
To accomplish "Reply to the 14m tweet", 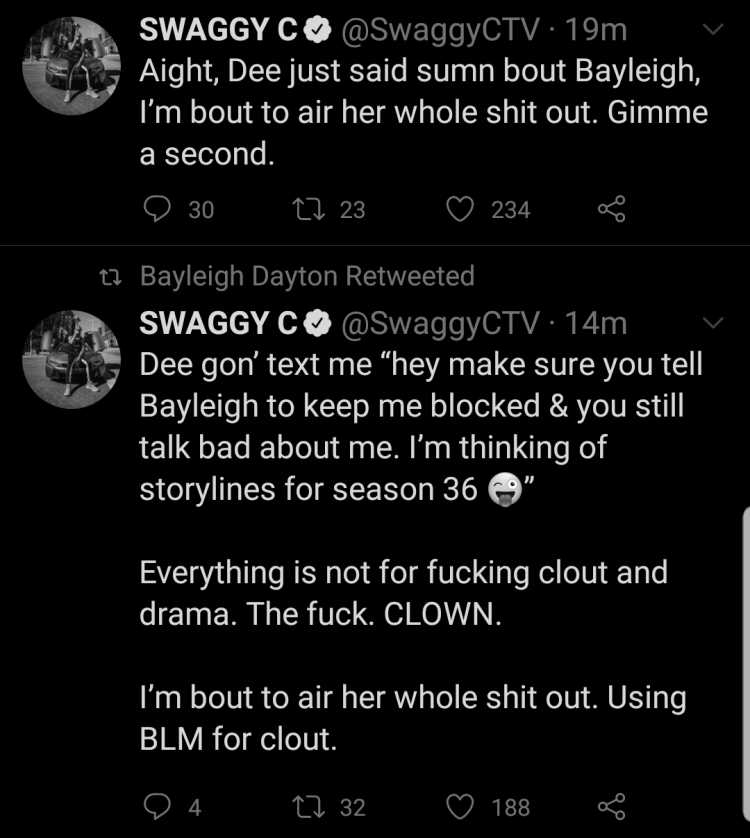I will click(157, 806).
